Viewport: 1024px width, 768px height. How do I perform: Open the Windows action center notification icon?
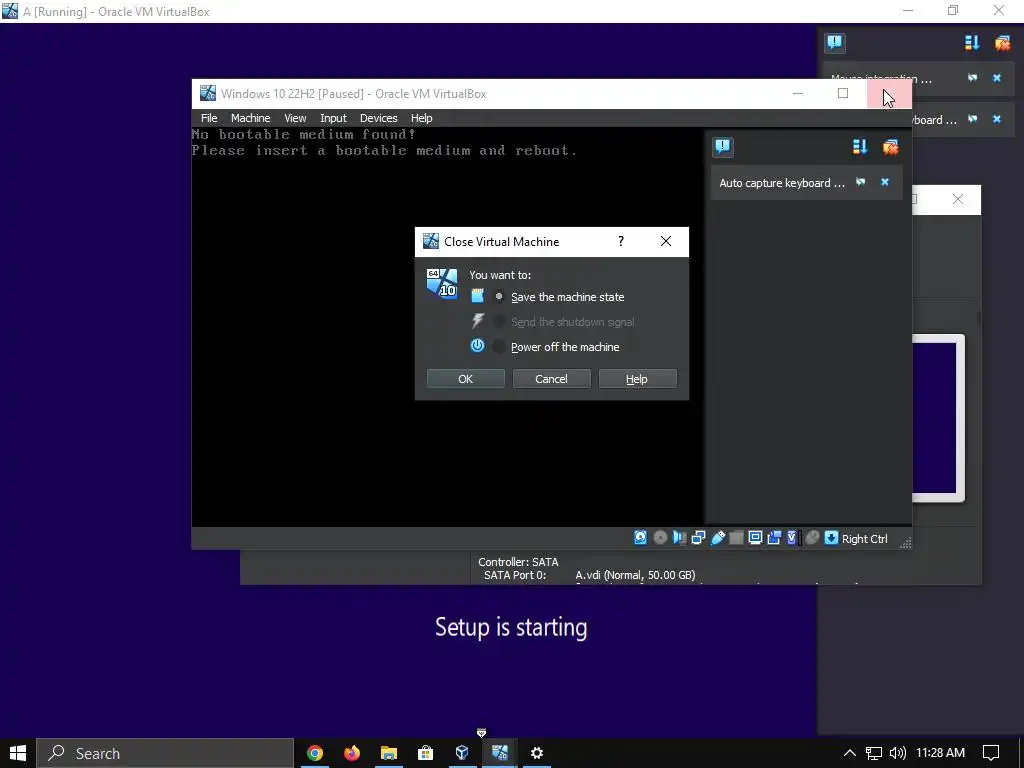click(991, 753)
